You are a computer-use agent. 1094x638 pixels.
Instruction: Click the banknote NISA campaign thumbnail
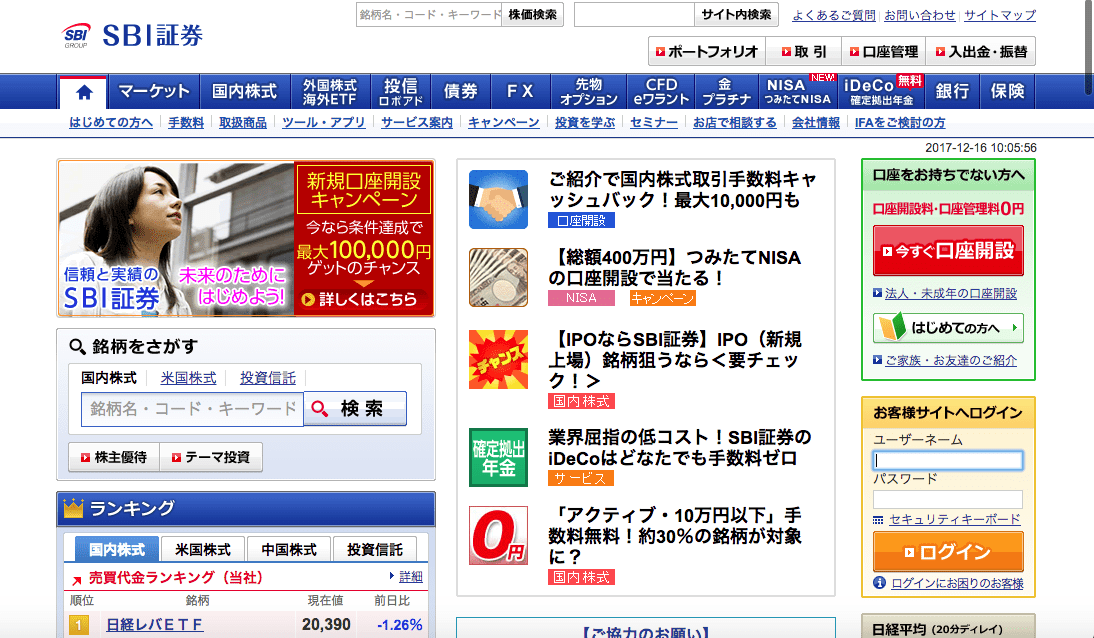point(498,277)
